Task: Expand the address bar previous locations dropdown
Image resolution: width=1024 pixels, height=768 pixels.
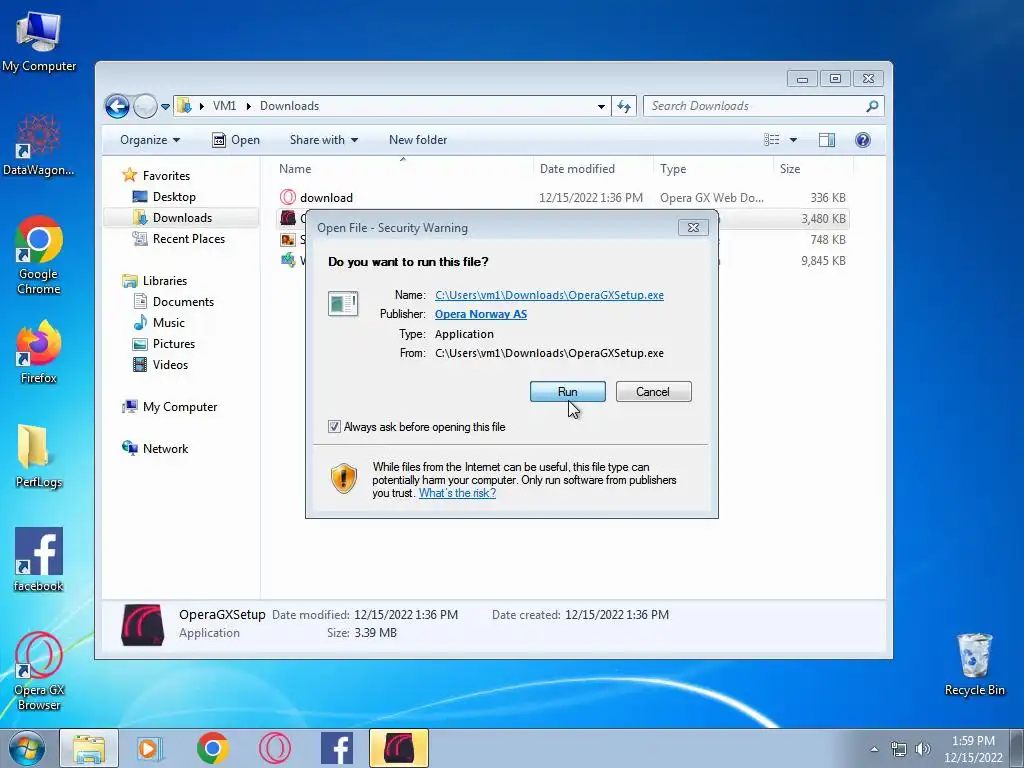Action: point(601,106)
